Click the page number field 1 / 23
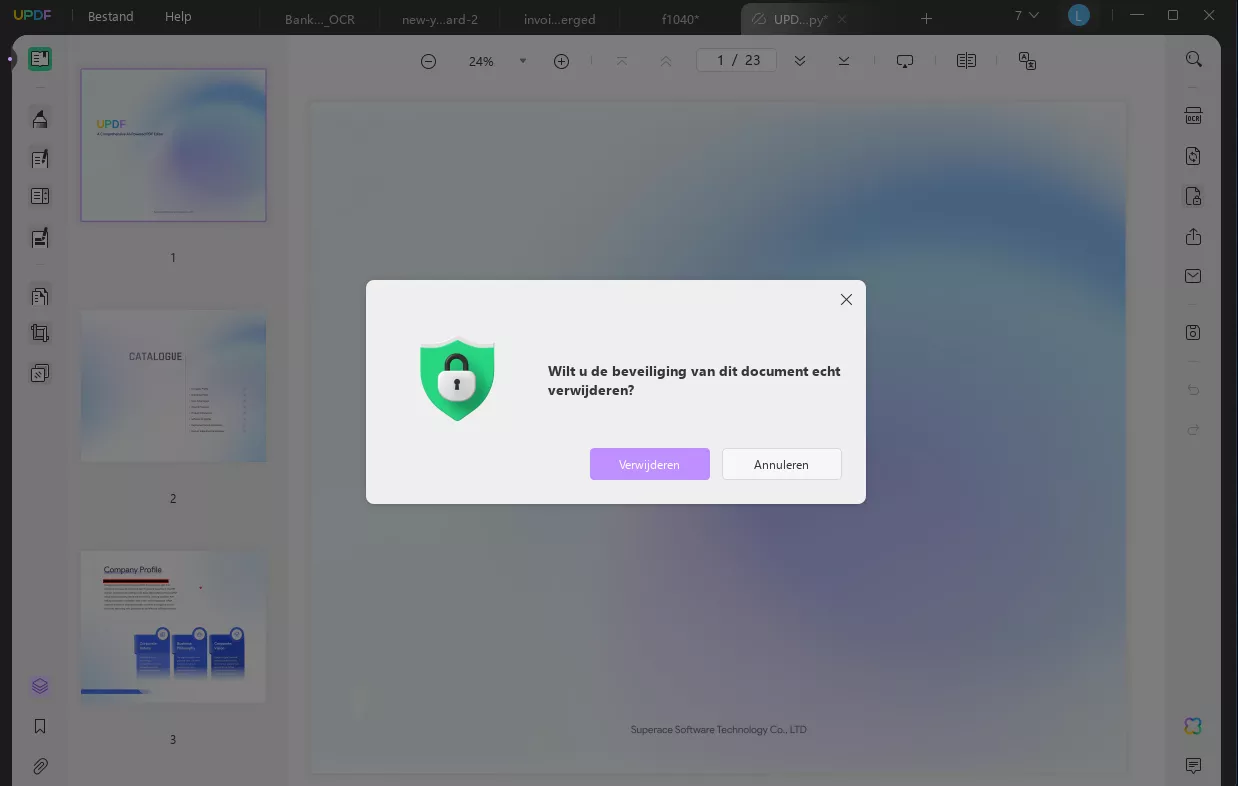1238x786 pixels. coord(737,60)
